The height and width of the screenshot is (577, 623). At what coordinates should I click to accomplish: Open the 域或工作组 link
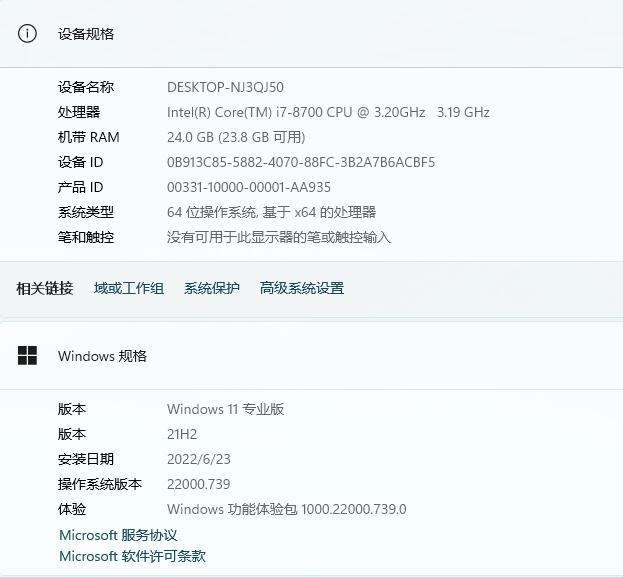(129, 288)
